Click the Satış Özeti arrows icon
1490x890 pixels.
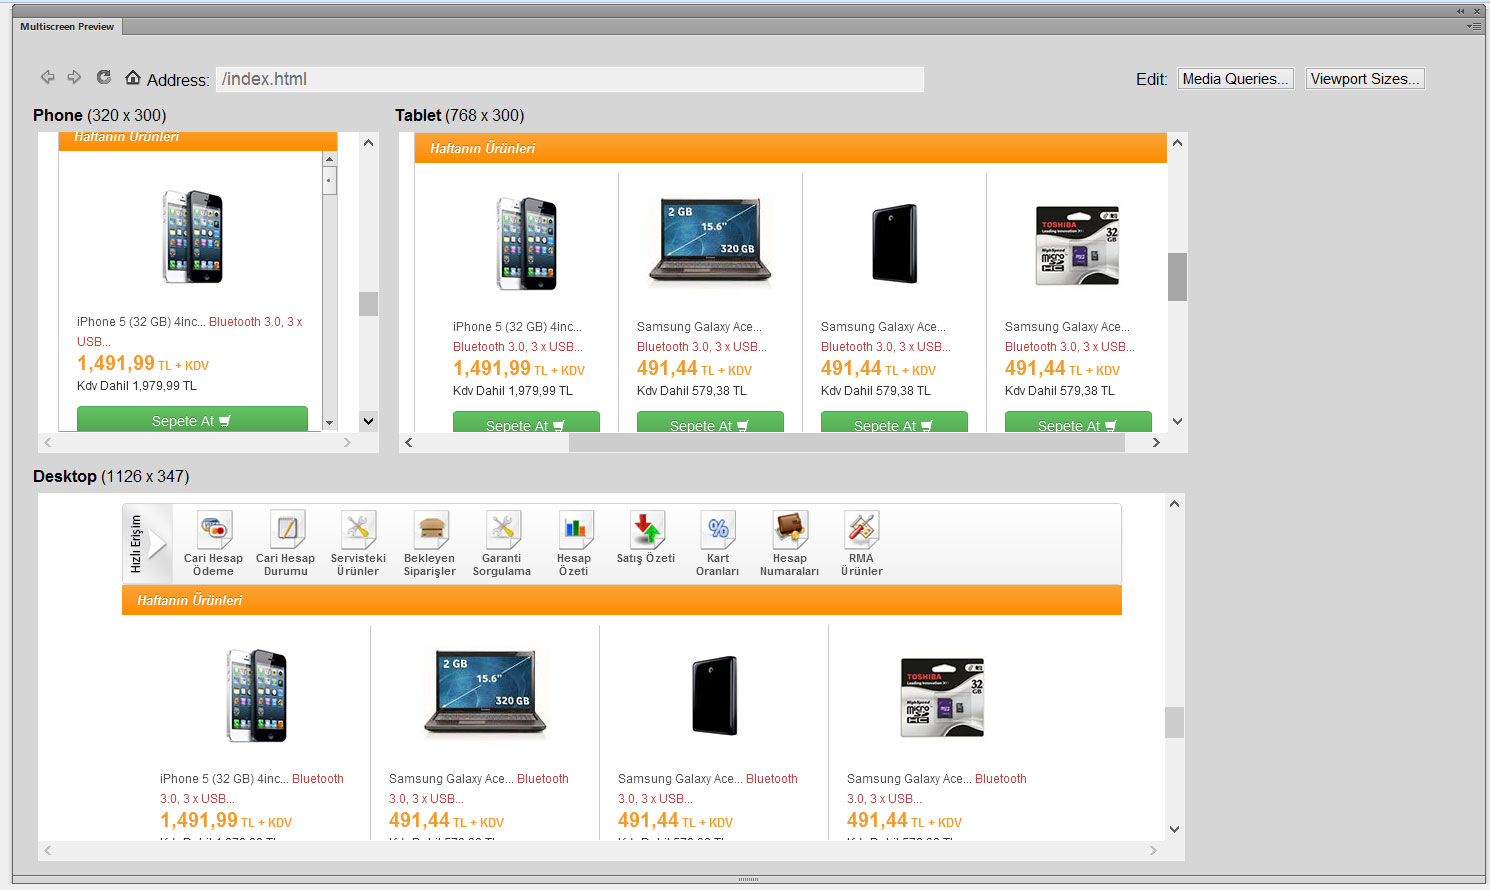(x=646, y=530)
